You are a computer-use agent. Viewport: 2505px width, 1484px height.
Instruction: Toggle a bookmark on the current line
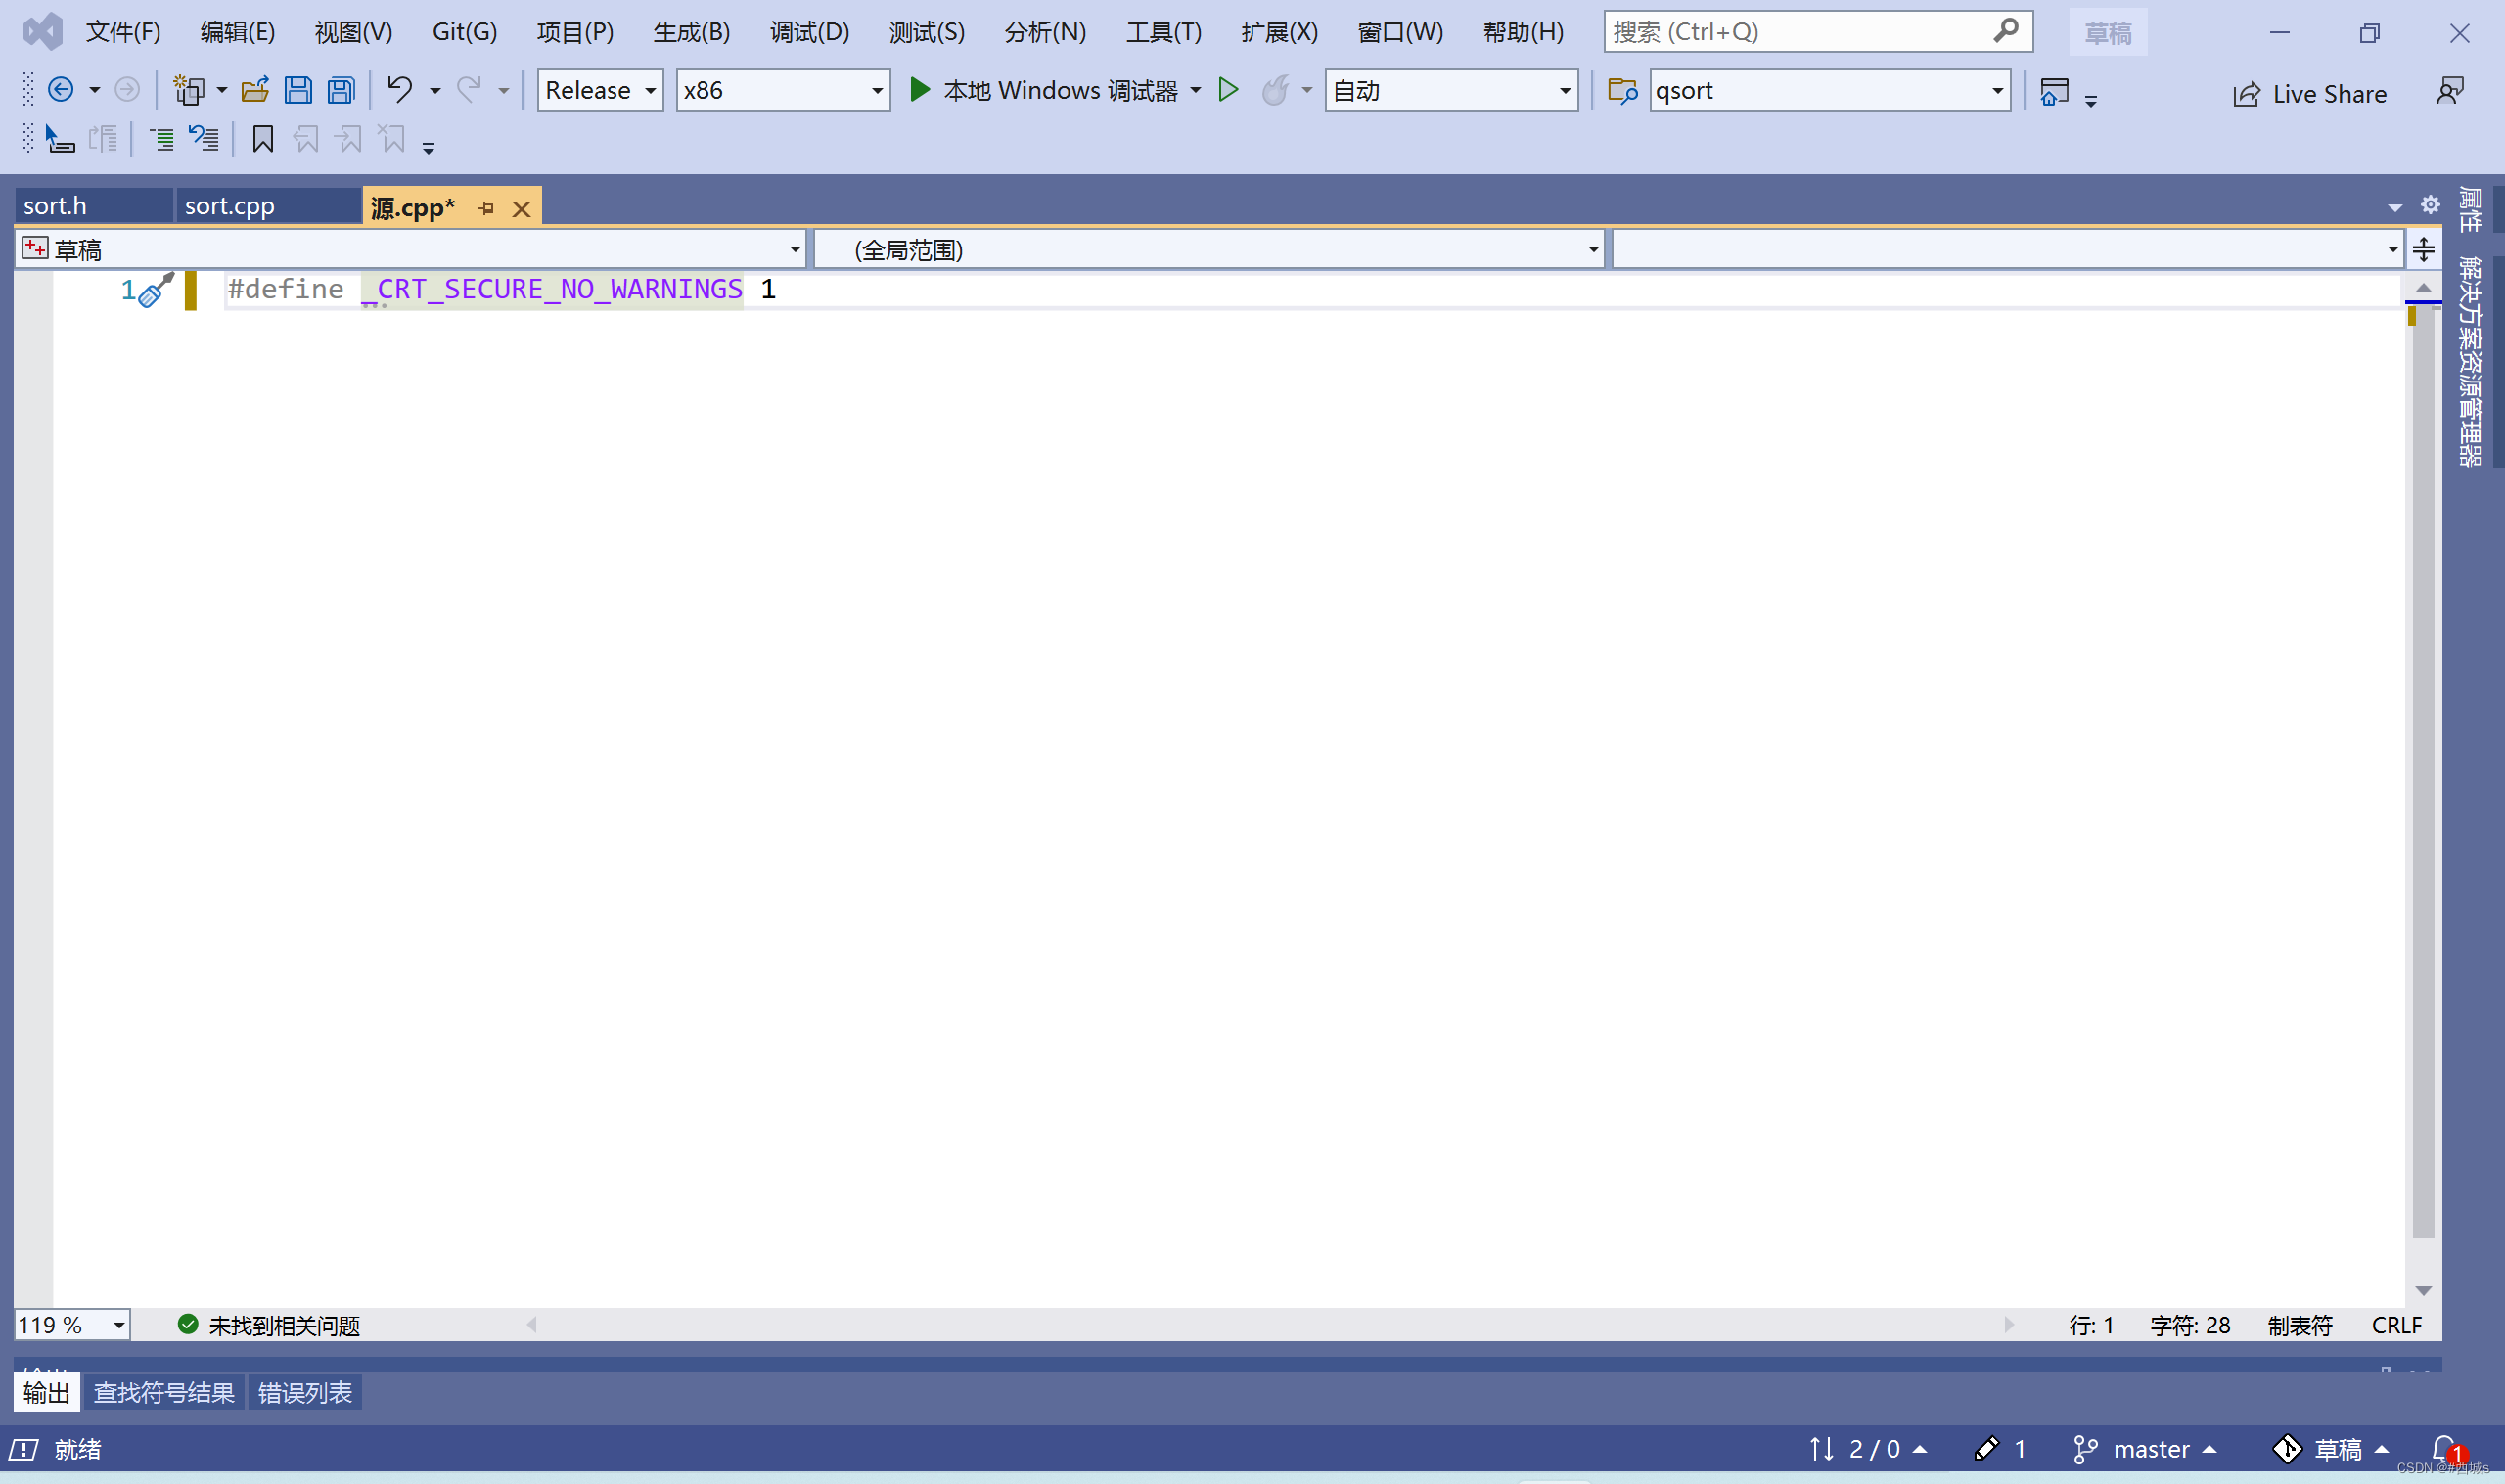(x=263, y=139)
